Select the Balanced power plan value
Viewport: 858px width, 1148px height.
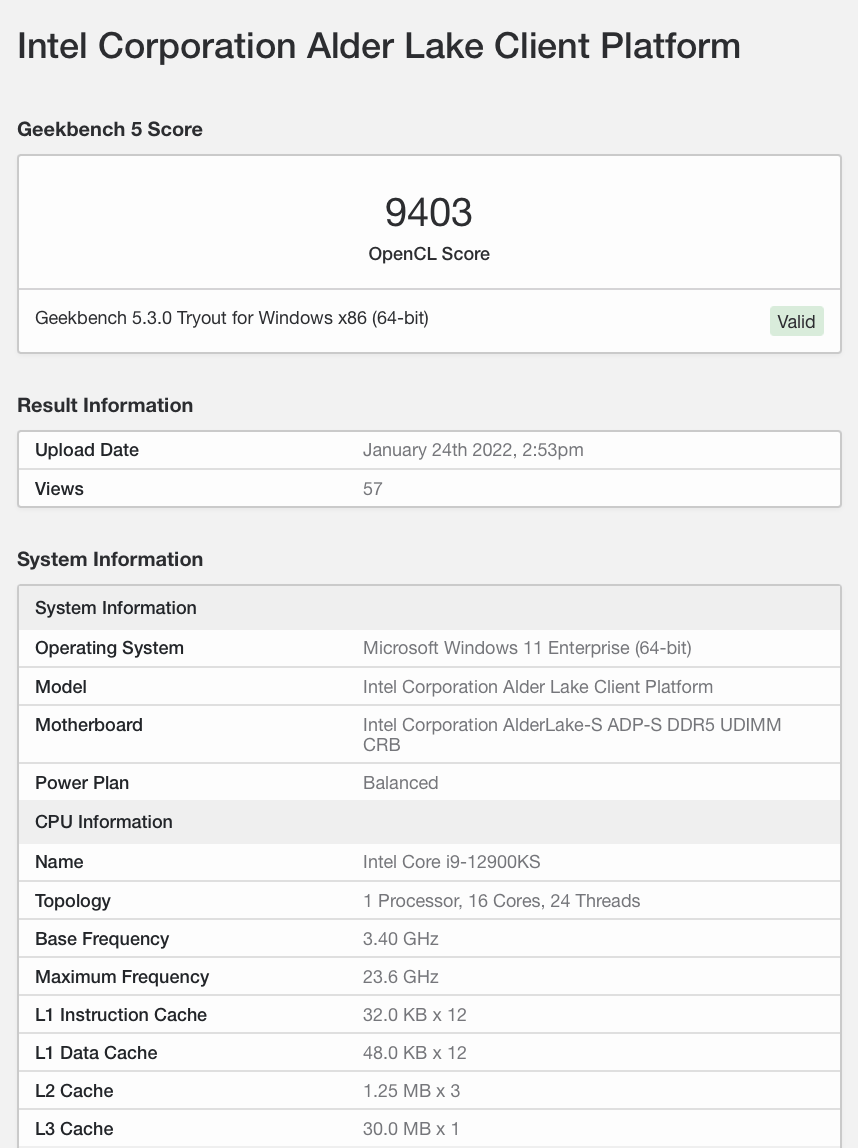401,783
